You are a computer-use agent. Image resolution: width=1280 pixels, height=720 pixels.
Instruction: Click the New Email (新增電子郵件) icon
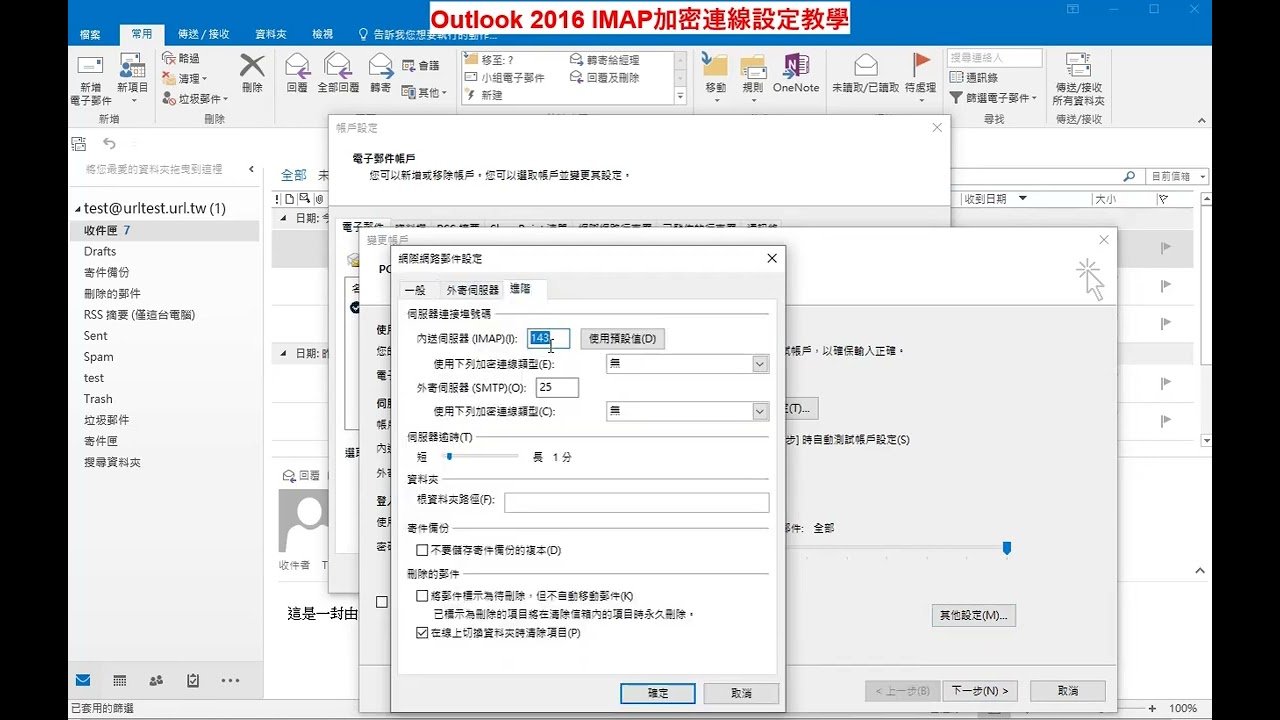tap(91, 67)
